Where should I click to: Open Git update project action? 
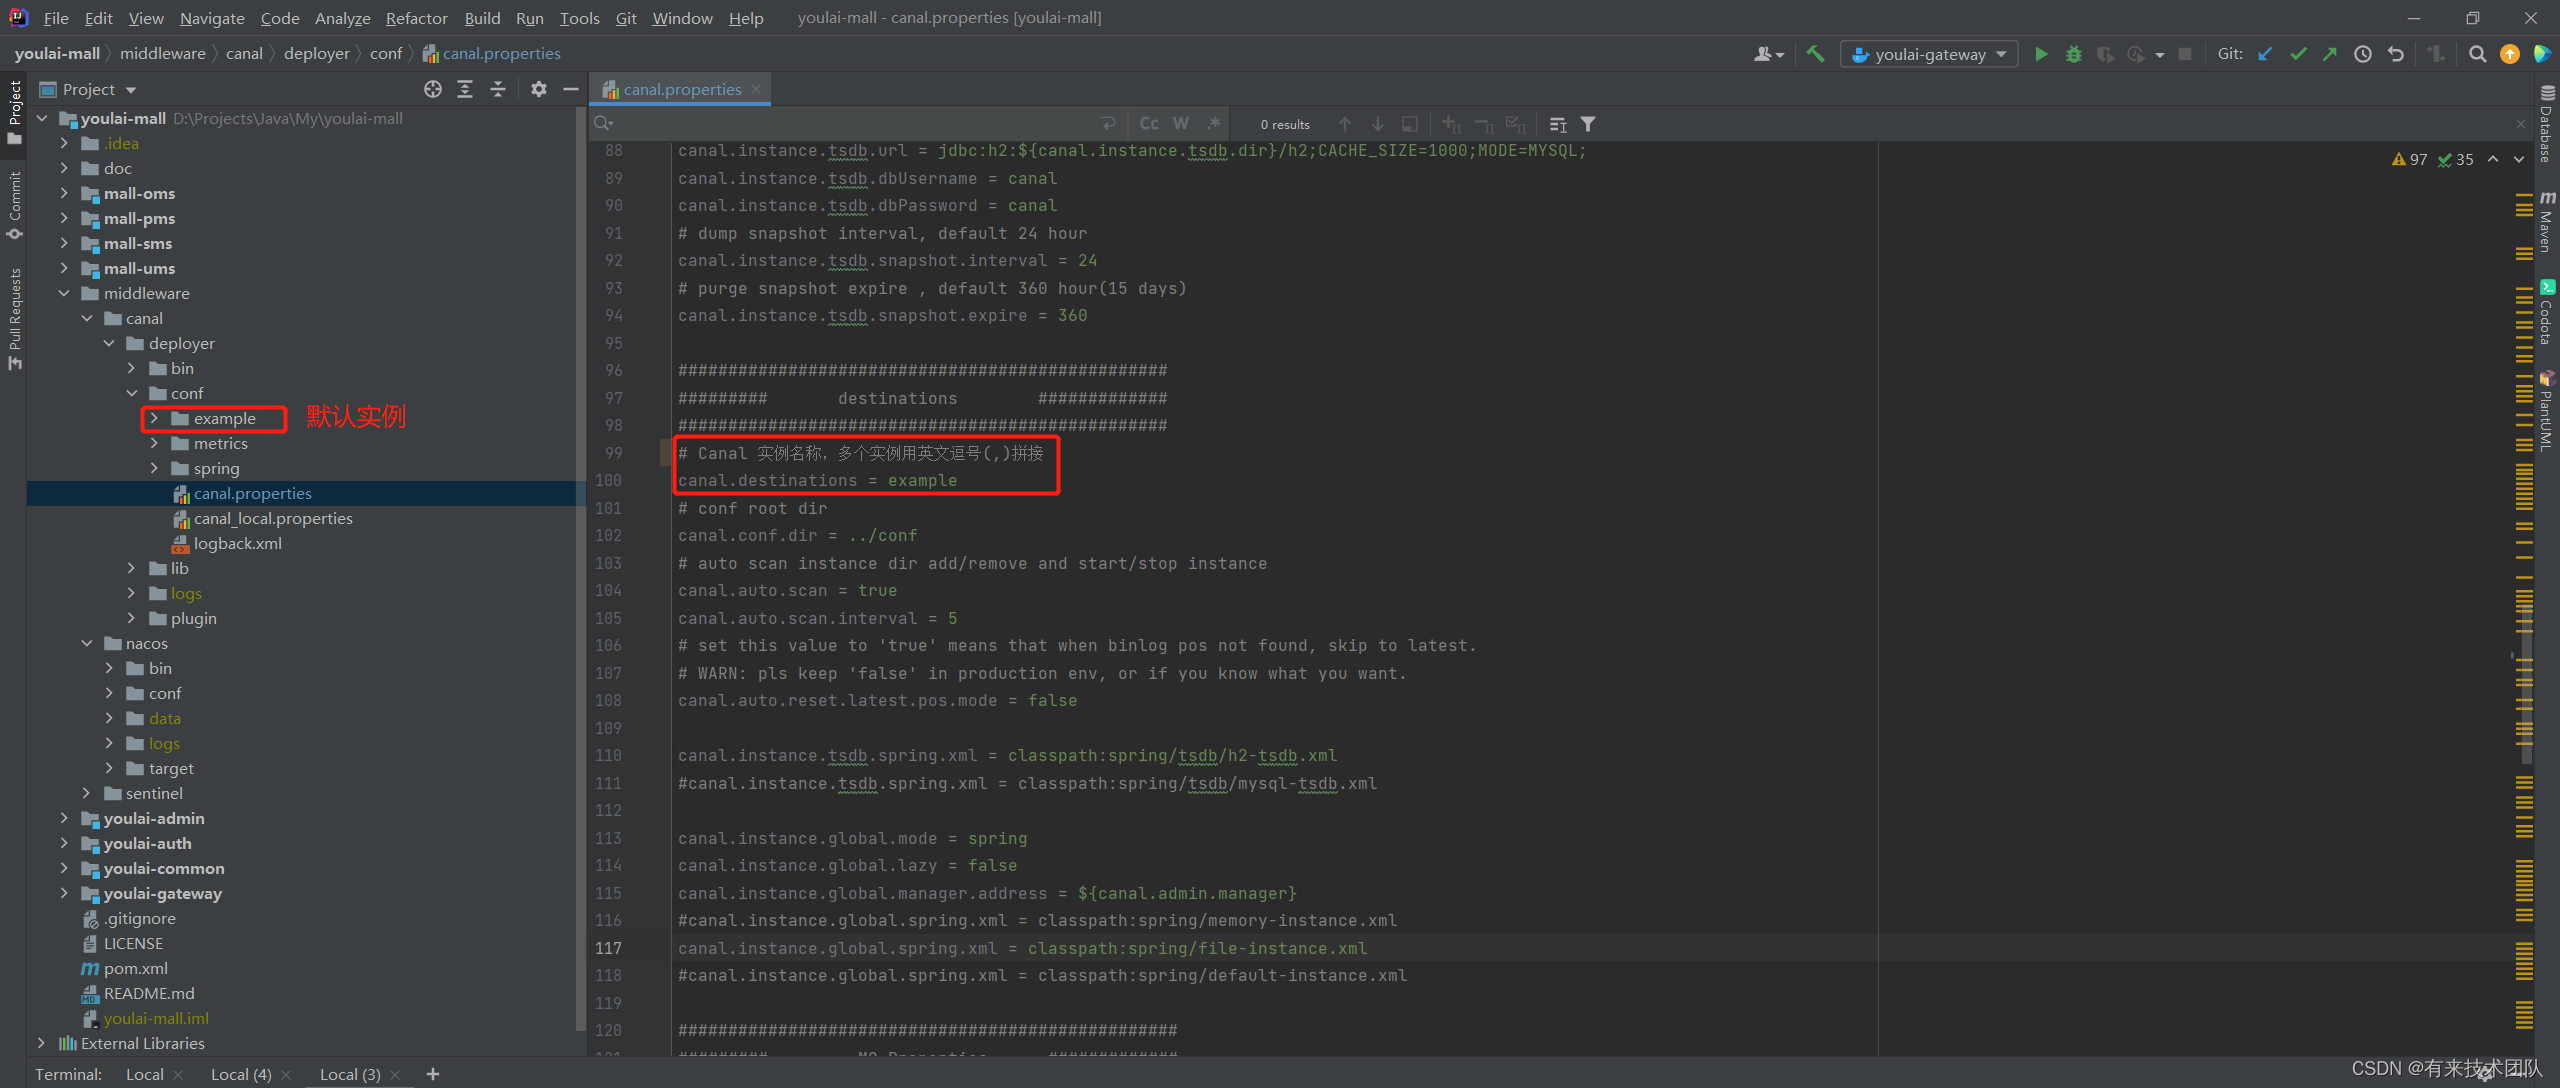2265,54
